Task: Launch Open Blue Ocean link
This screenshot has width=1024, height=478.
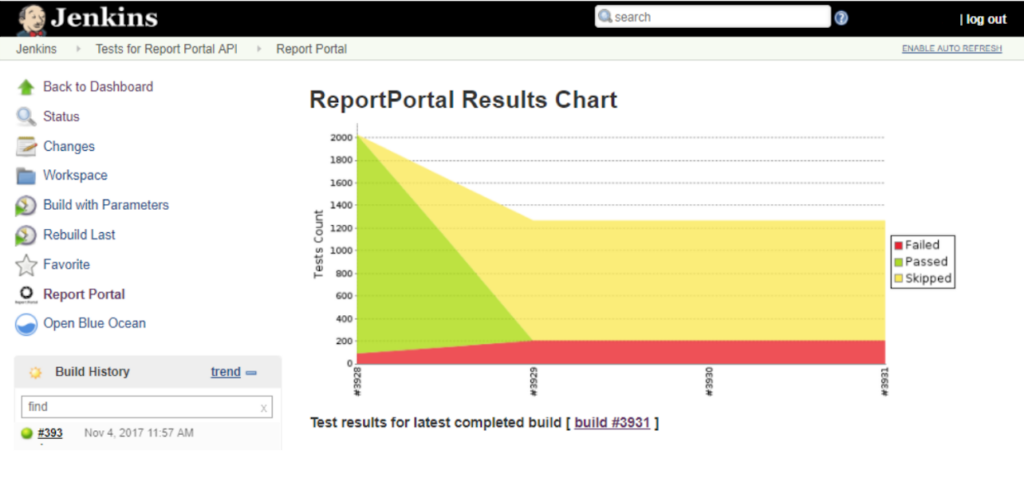Action: 95,323
